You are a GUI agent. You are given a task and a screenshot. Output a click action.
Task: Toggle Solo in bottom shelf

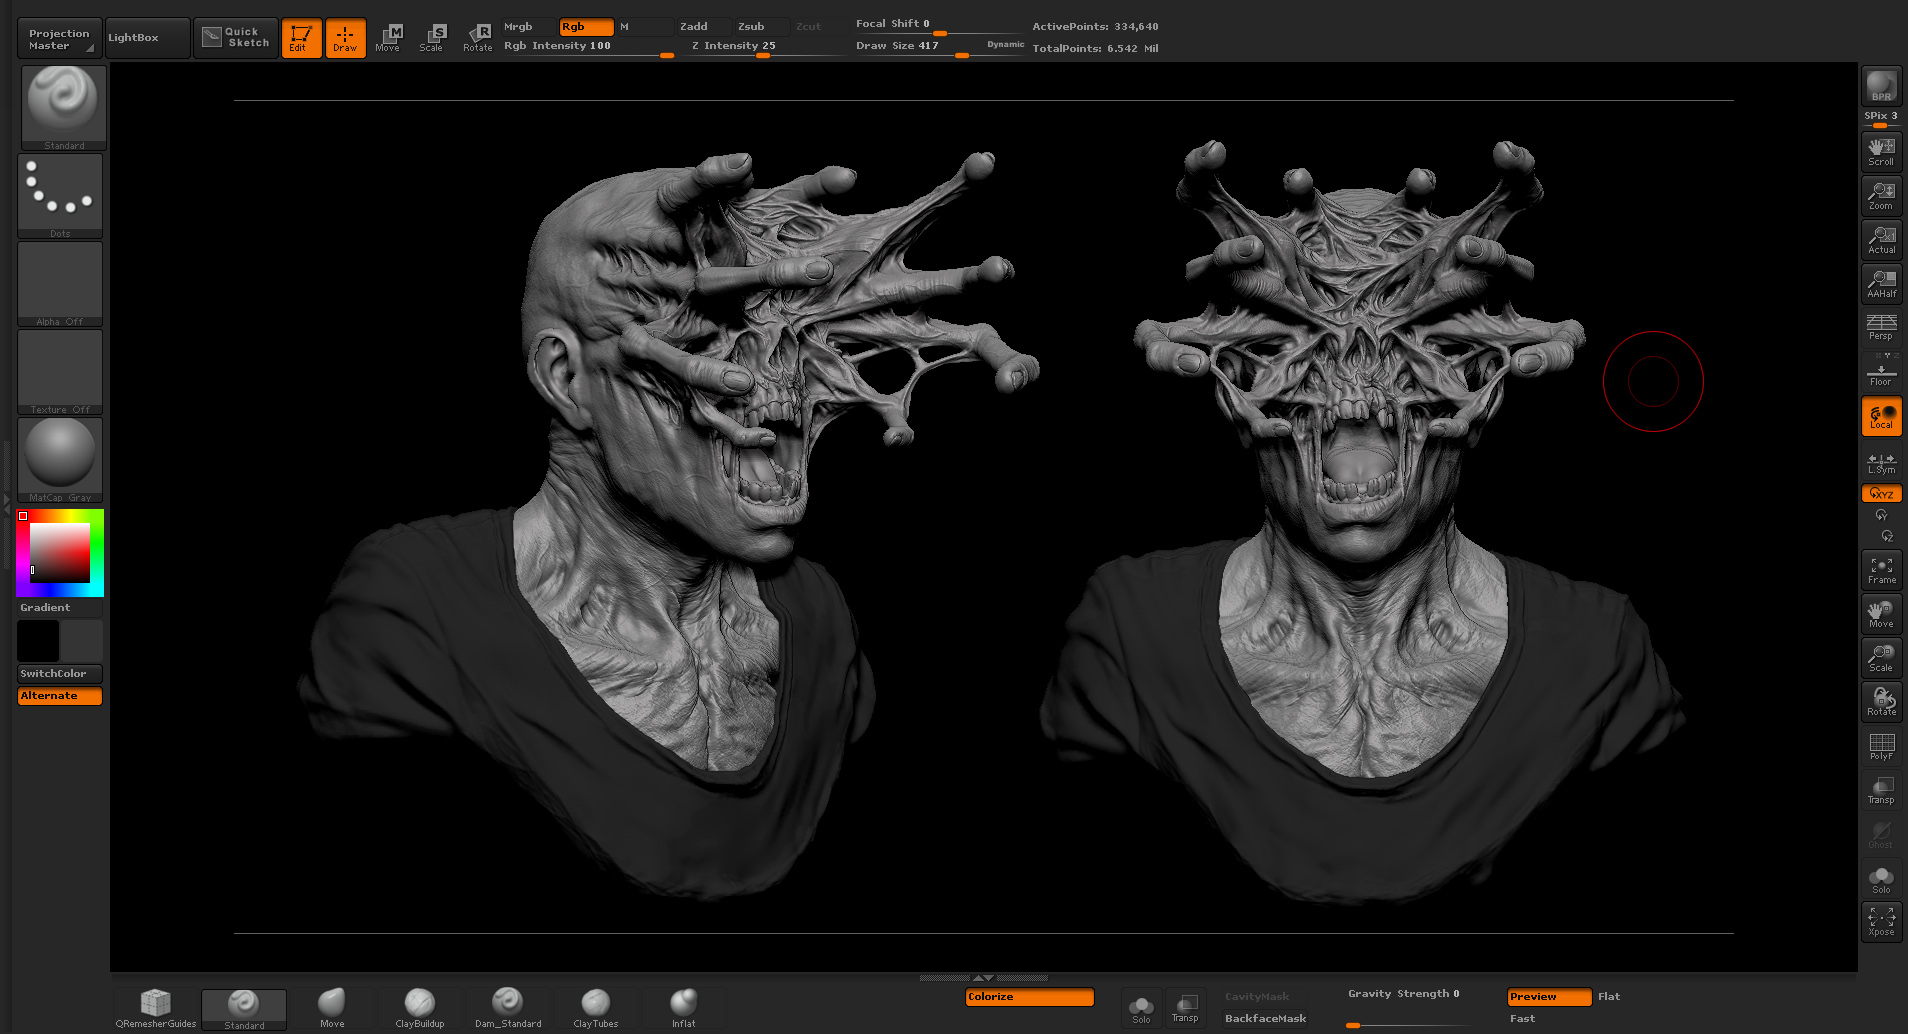point(1141,1008)
